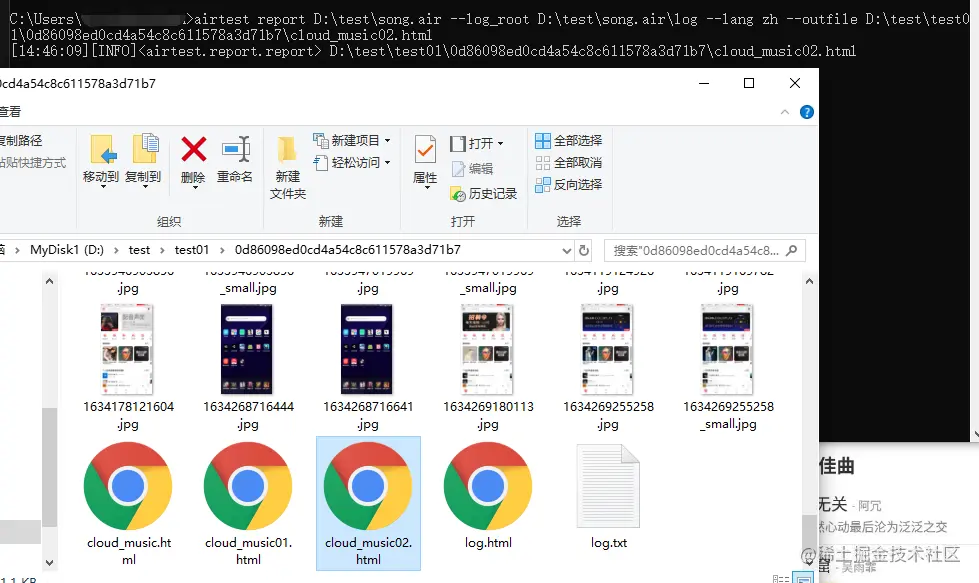Click the navigation pane scroll-up arrow
This screenshot has height=583, width=979.
[x=49, y=282]
